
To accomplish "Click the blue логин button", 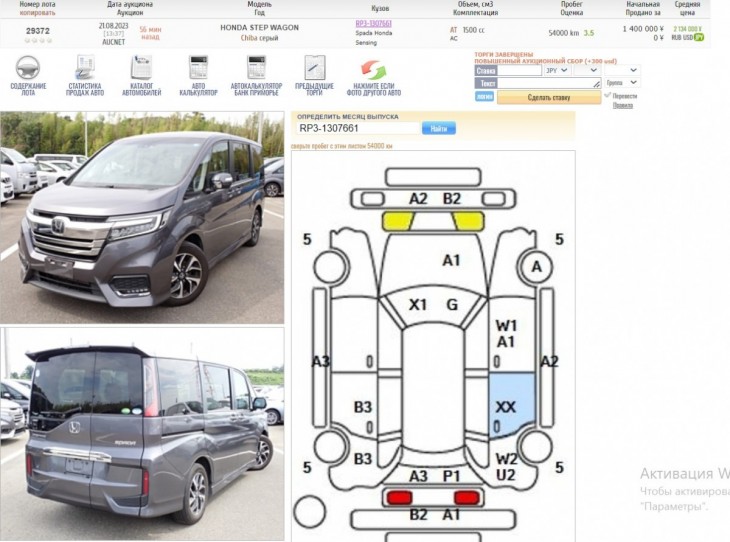I will point(484,96).
